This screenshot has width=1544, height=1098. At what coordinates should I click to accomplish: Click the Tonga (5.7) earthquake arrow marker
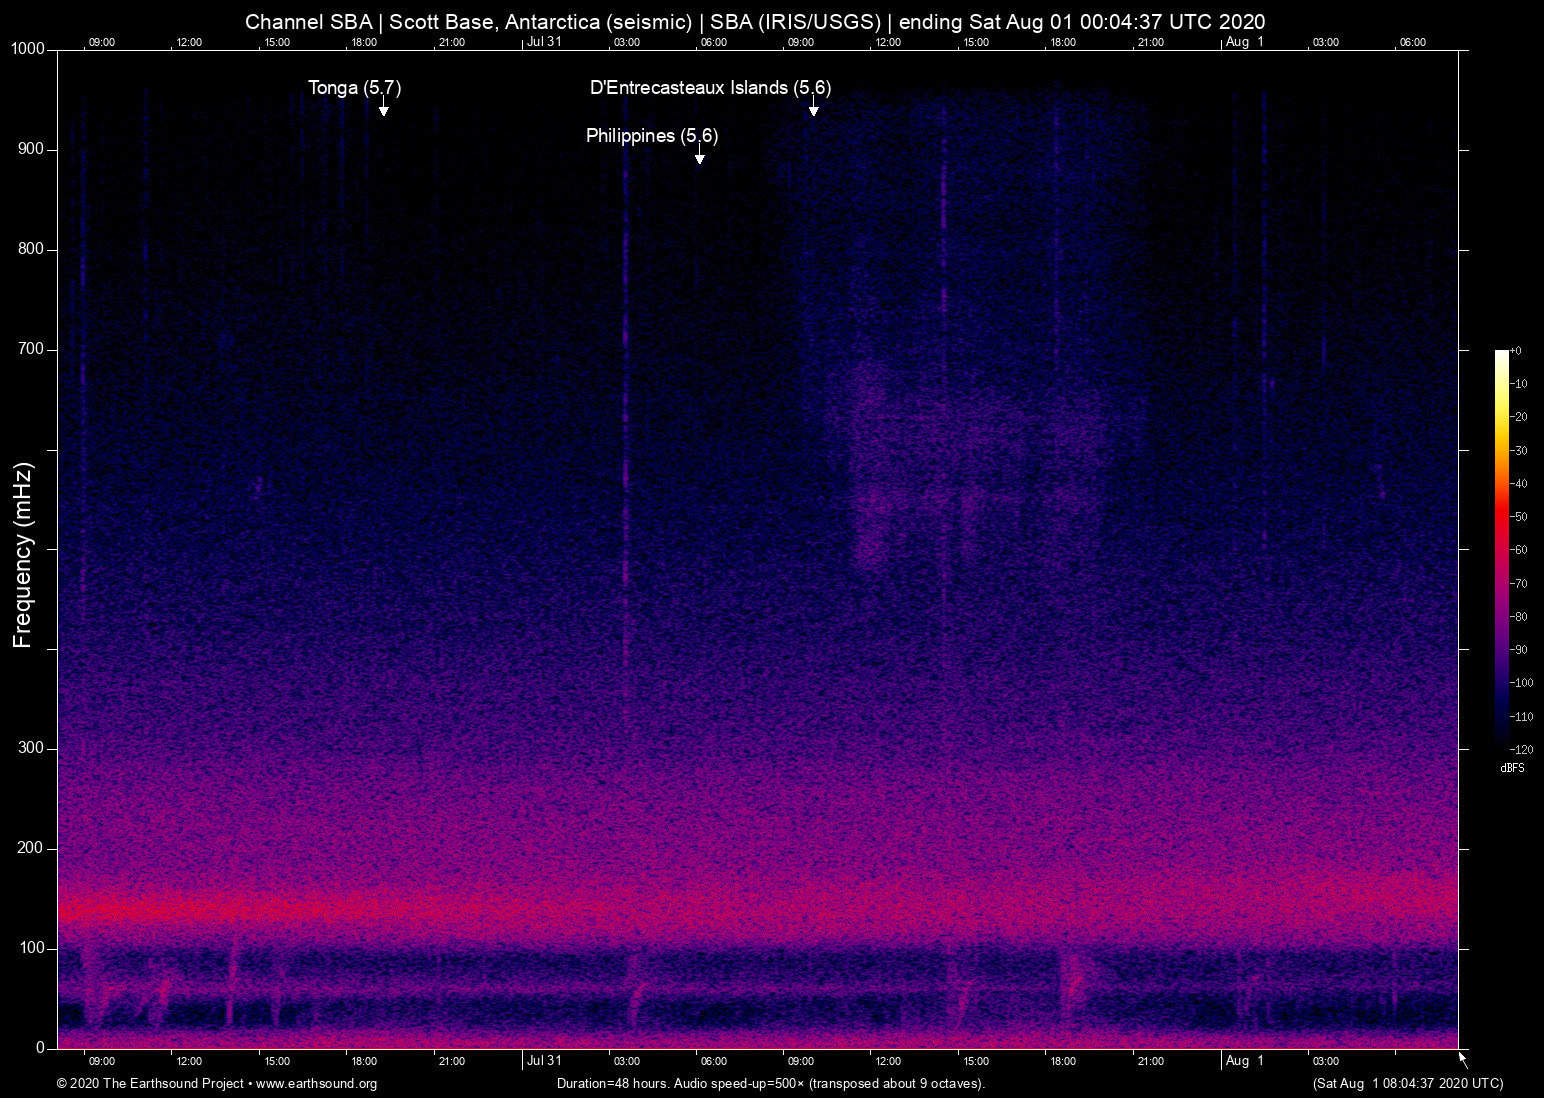point(383,110)
